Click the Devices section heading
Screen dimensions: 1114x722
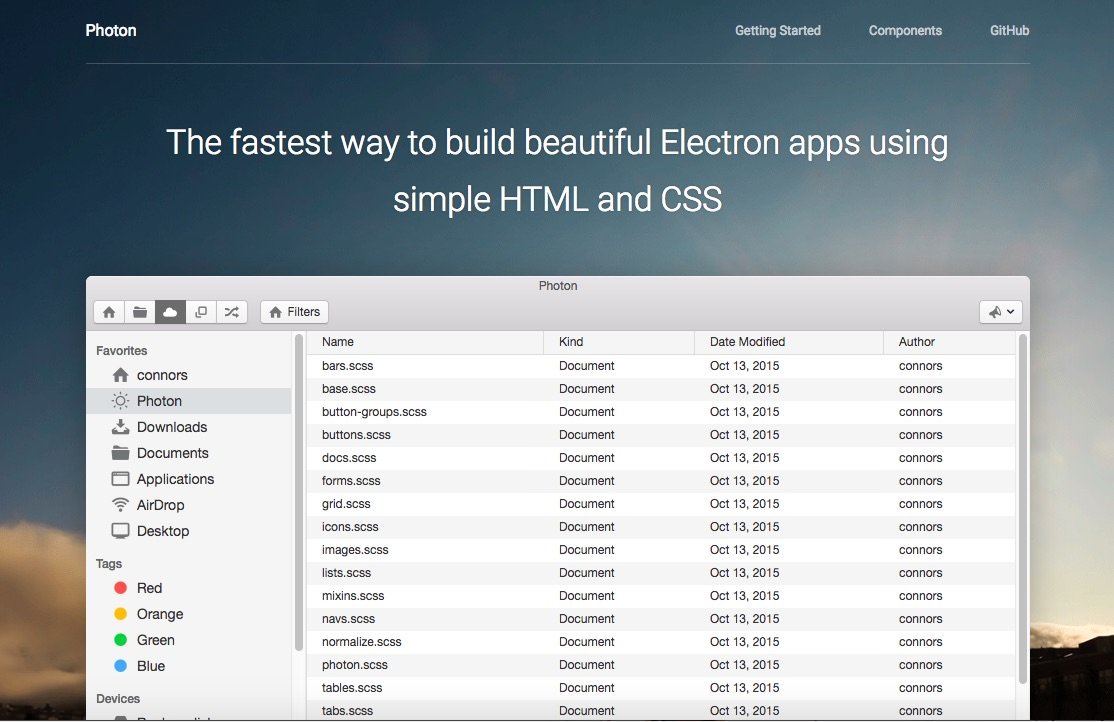[118, 699]
